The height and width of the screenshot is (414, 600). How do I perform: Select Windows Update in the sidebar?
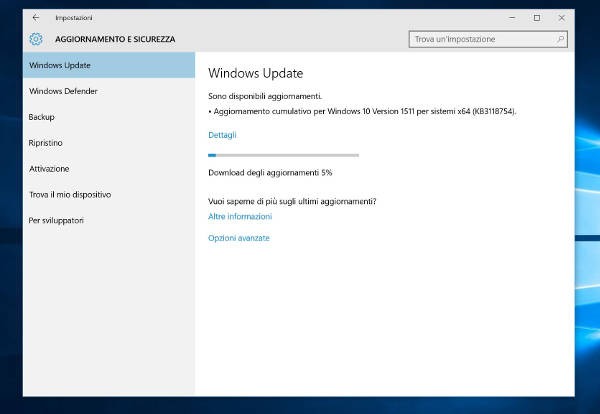[109, 65]
